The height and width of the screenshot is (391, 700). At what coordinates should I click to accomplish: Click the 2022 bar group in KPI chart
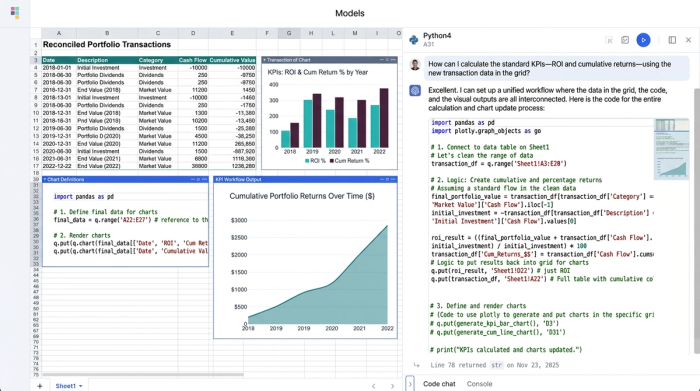pyautogui.click(x=379, y=118)
